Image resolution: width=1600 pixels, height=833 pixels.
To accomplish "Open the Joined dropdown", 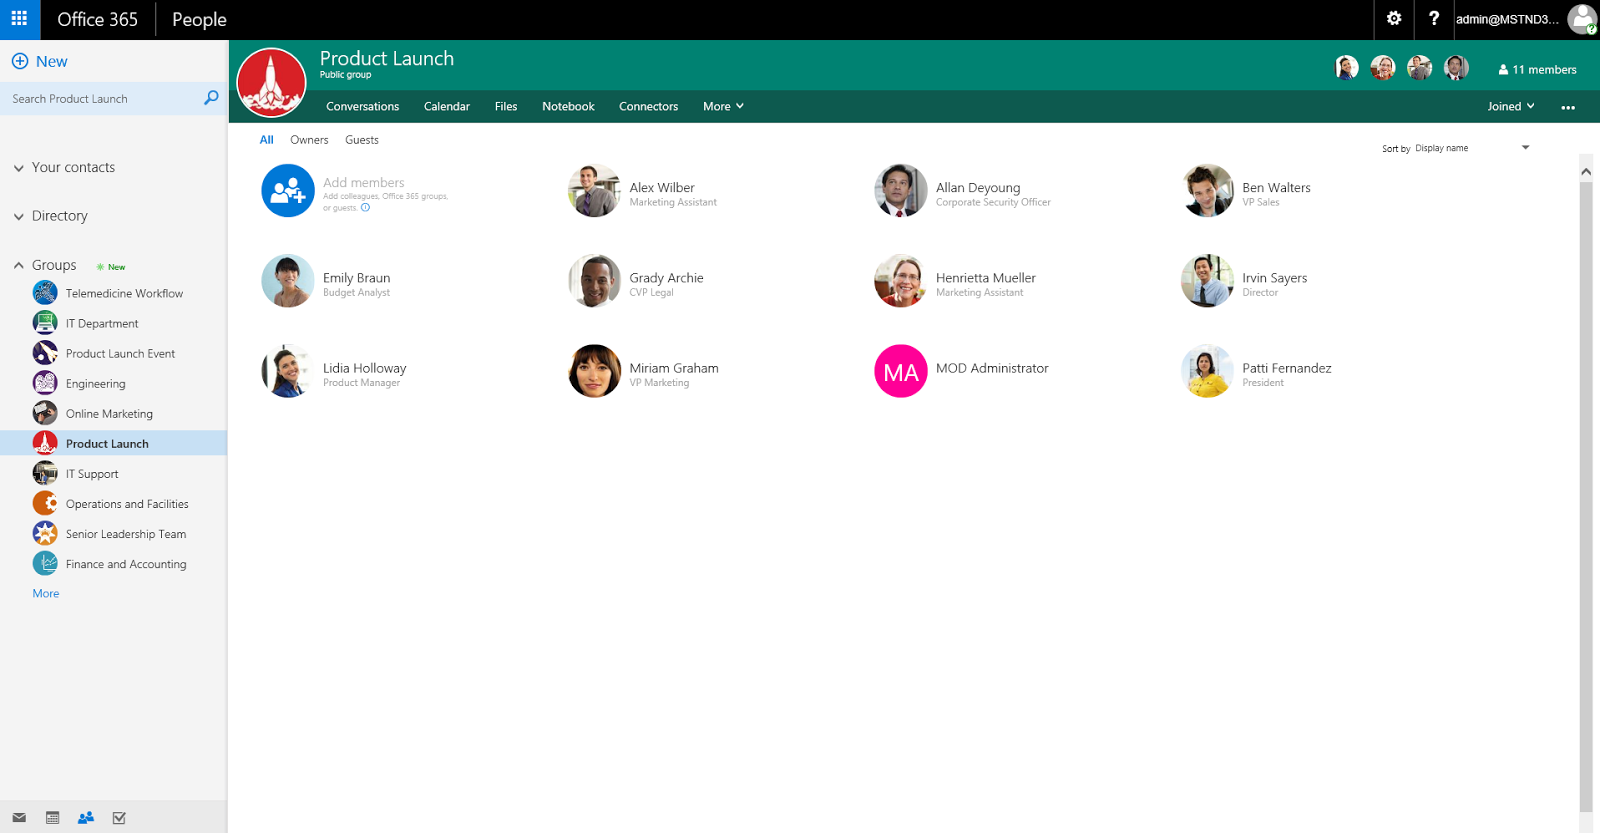I will point(1511,106).
